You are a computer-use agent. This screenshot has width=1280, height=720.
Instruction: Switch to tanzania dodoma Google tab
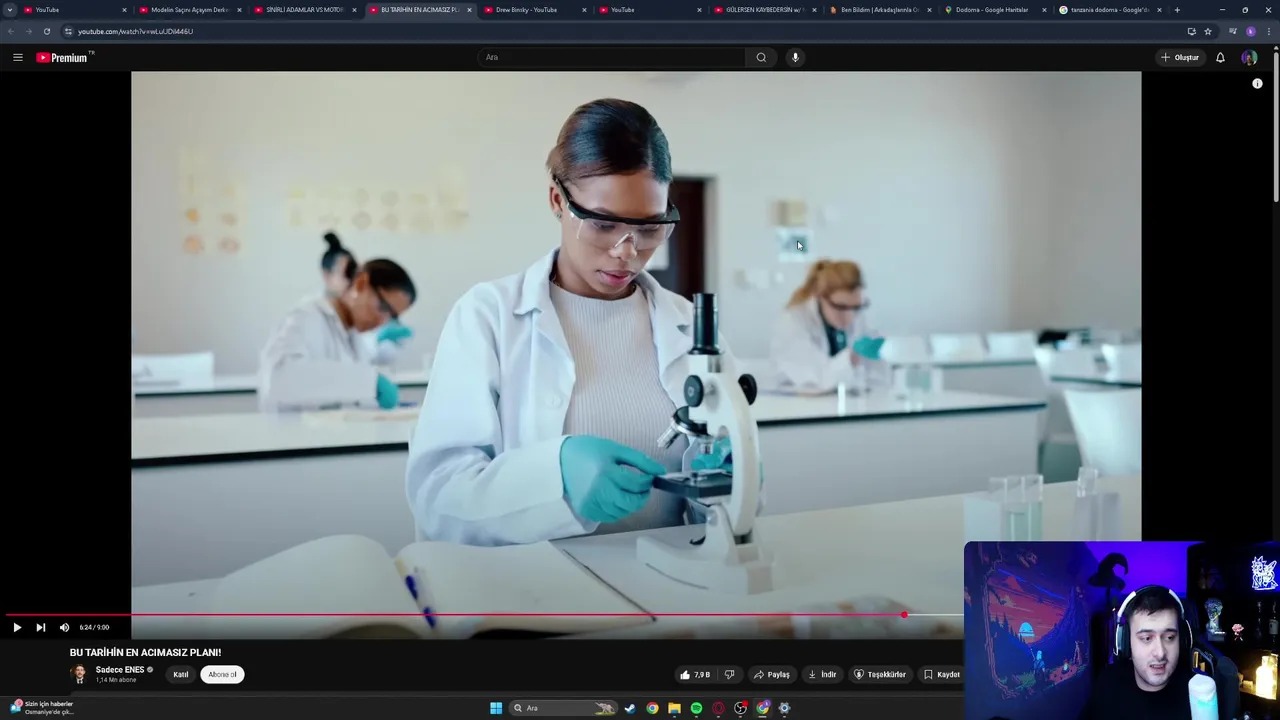click(1110, 10)
